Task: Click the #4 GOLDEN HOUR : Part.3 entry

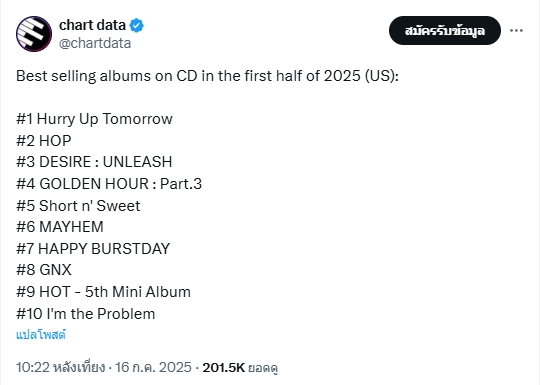Action: coord(109,184)
